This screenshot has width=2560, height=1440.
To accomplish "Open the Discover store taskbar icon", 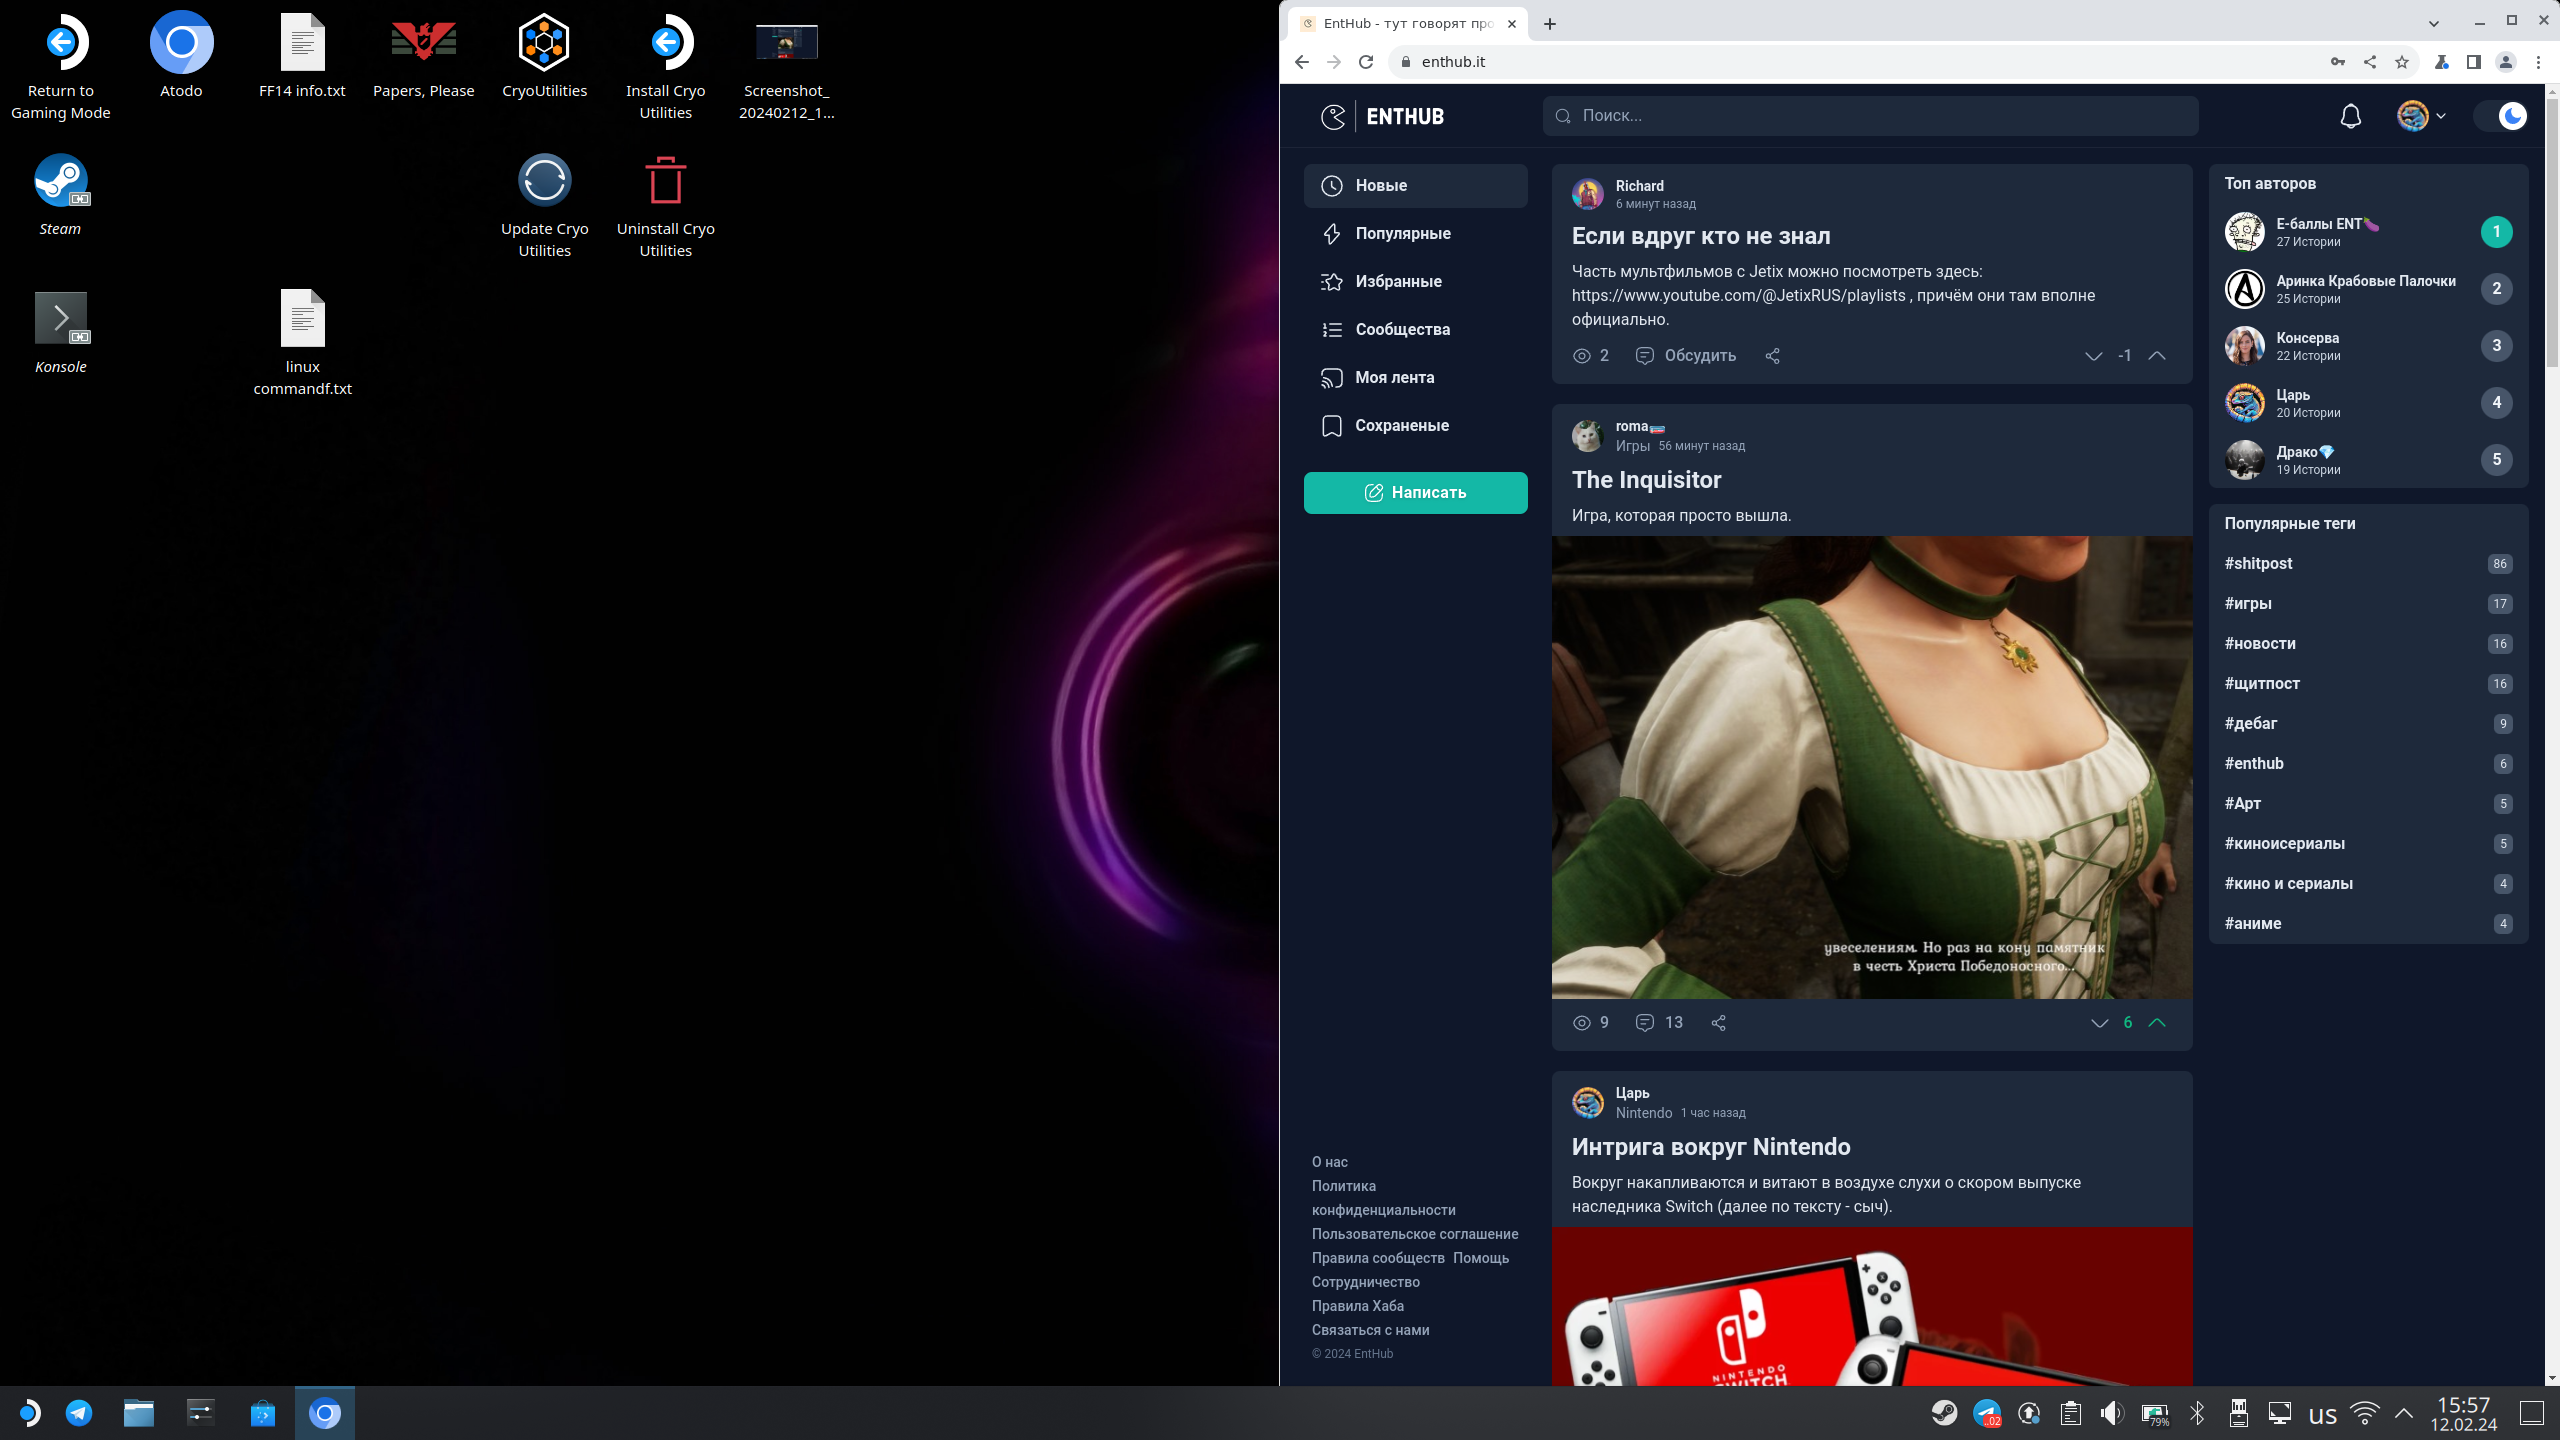I will coord(263,1413).
